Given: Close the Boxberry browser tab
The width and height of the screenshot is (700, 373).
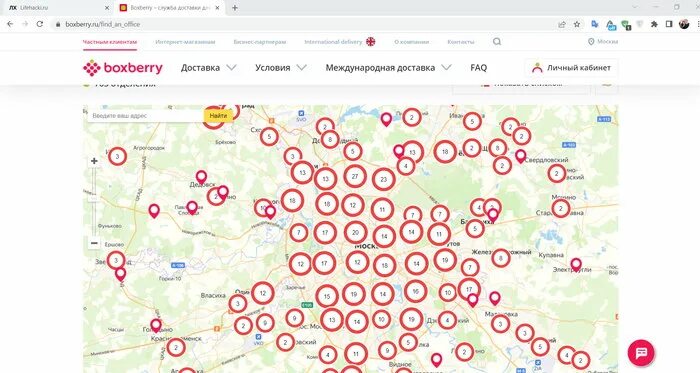Looking at the screenshot, I should [218, 8].
